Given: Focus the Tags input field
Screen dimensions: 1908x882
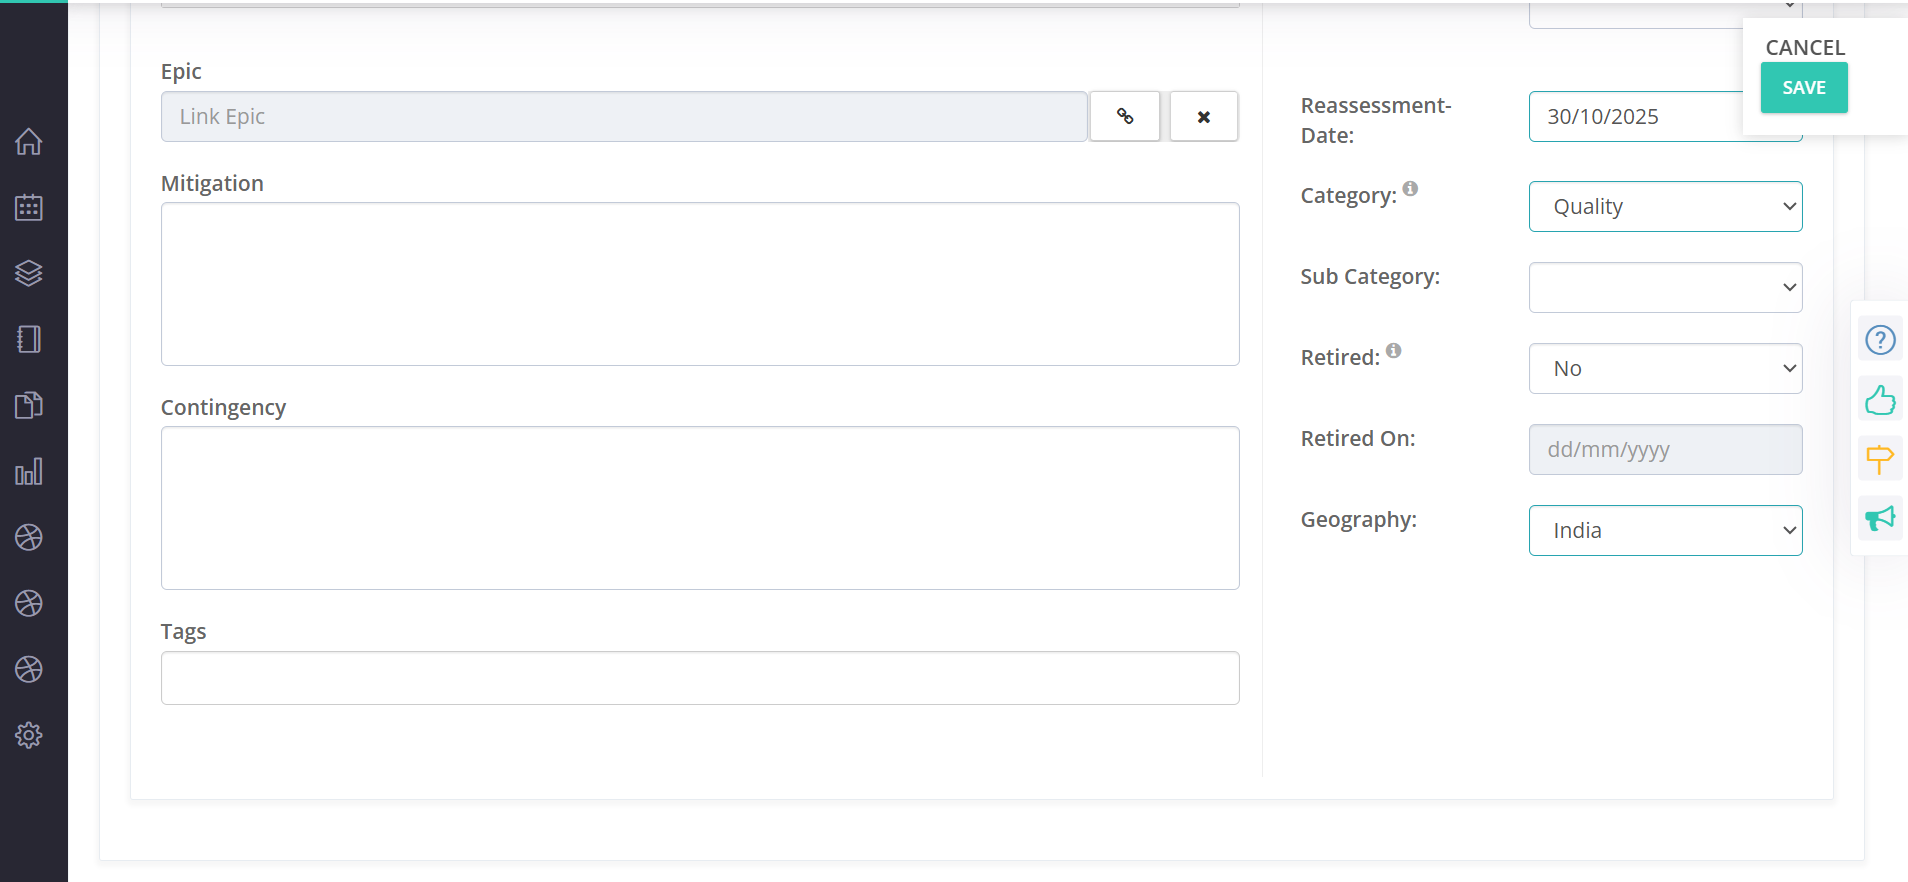Looking at the screenshot, I should pos(700,678).
